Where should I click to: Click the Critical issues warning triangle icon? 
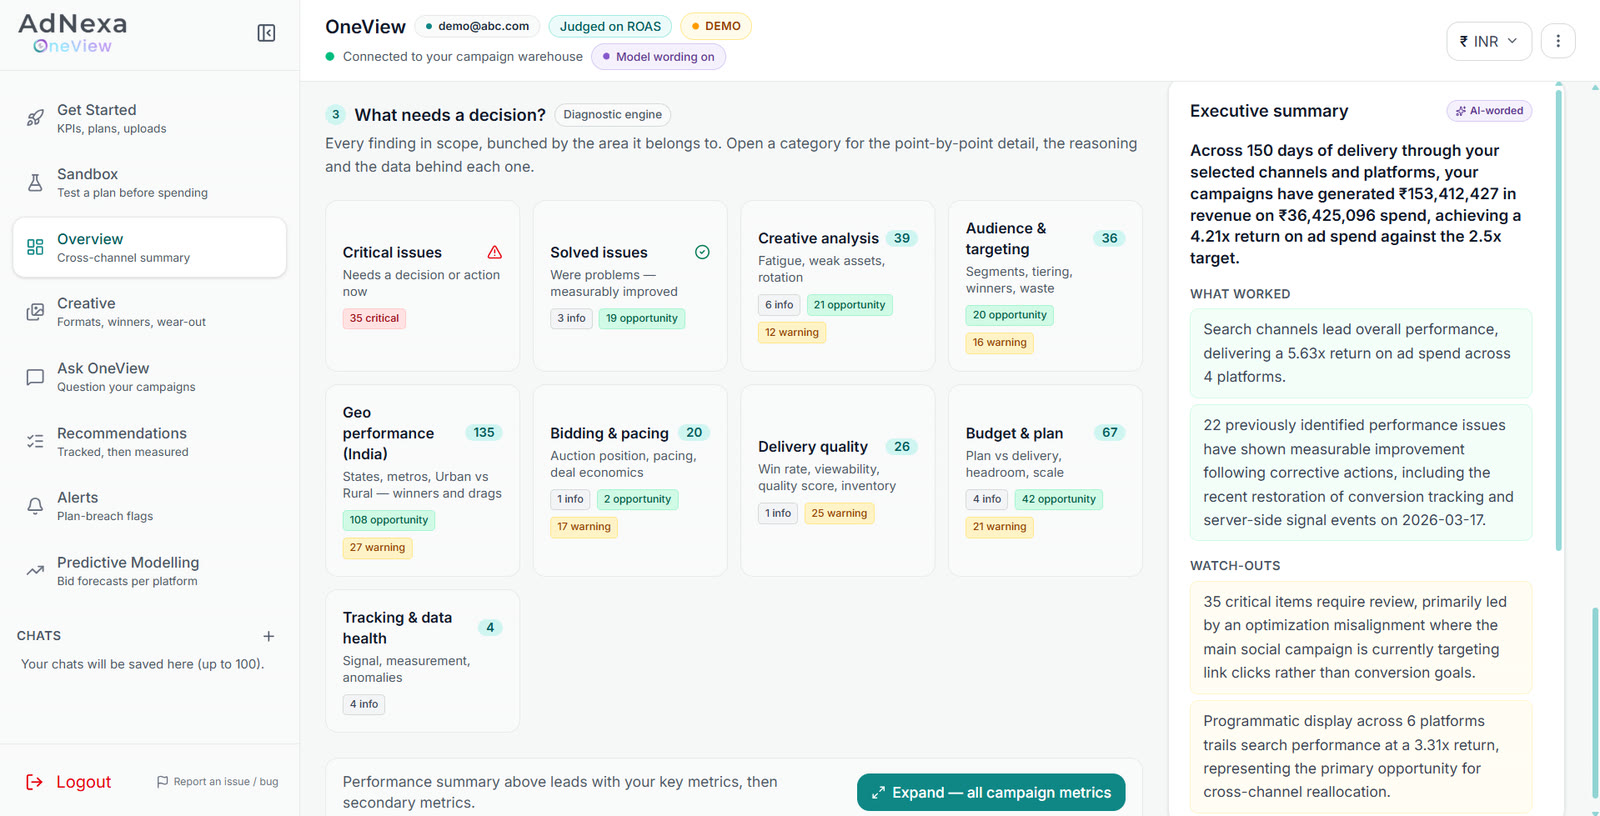[494, 252]
